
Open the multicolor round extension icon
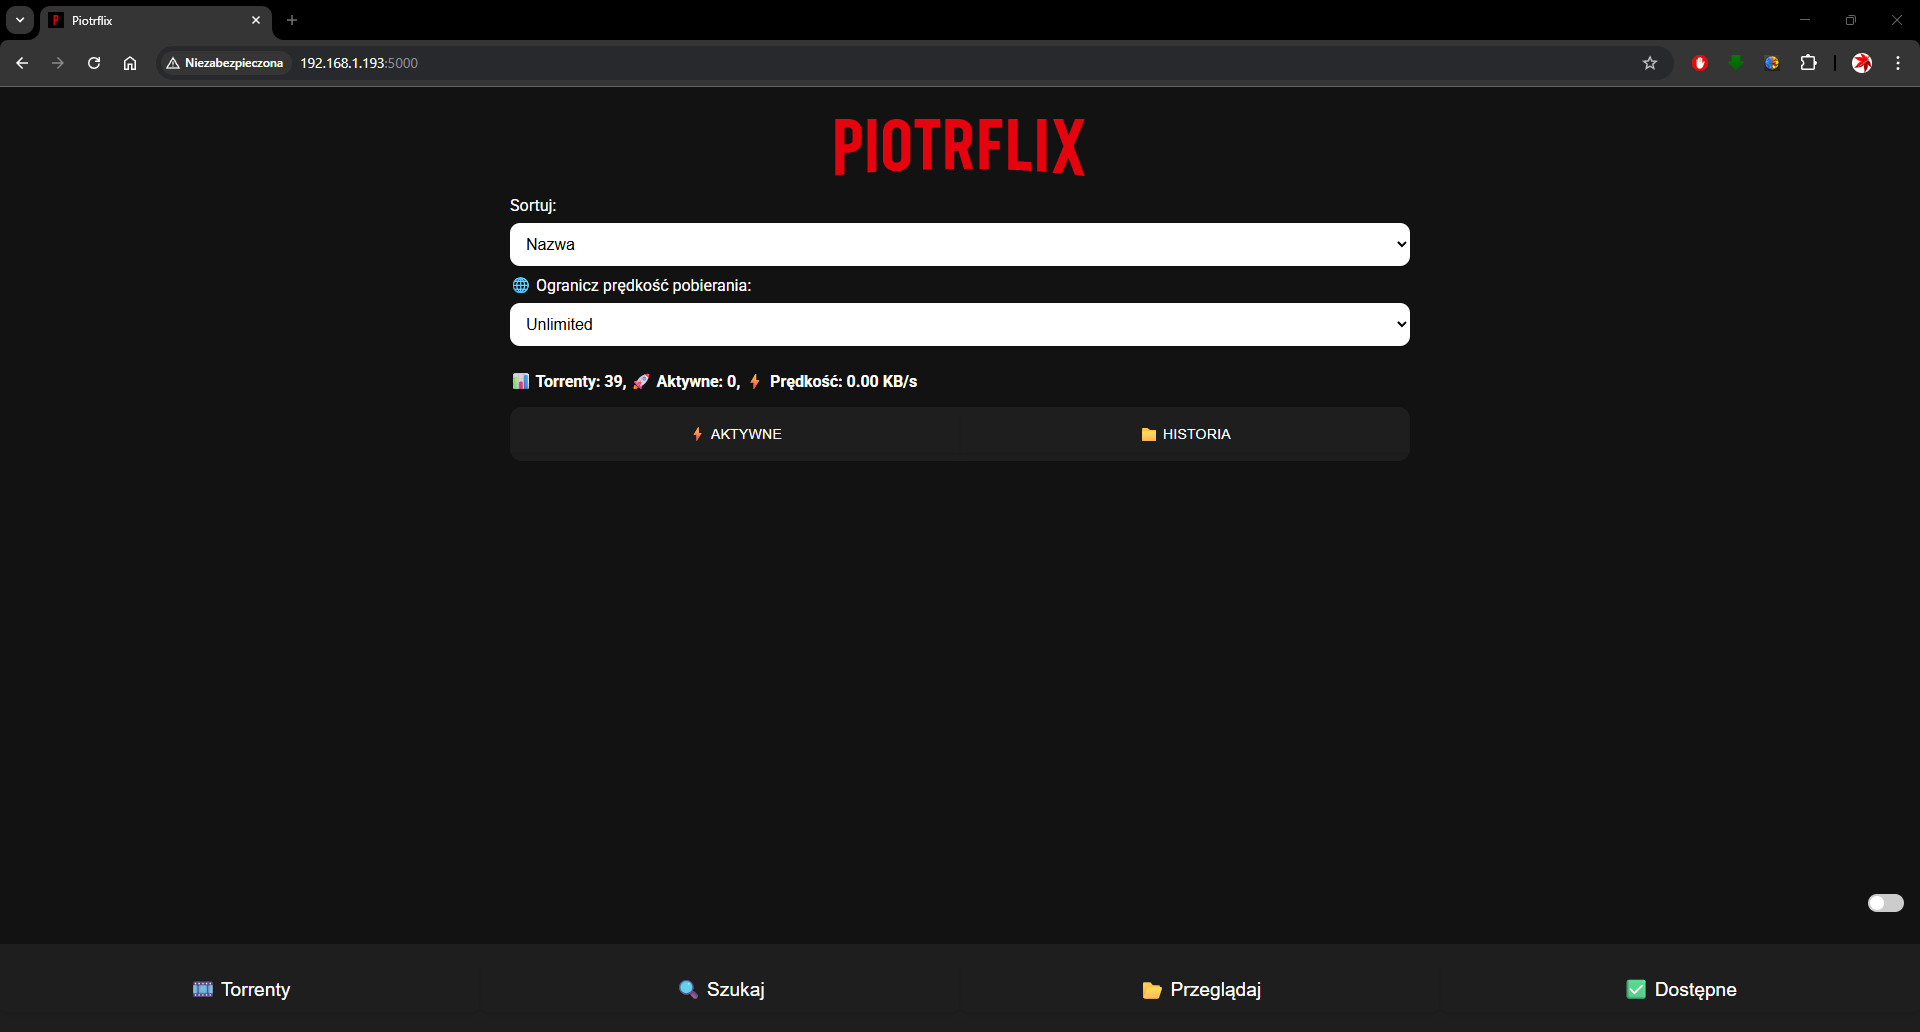pyautogui.click(x=1772, y=63)
